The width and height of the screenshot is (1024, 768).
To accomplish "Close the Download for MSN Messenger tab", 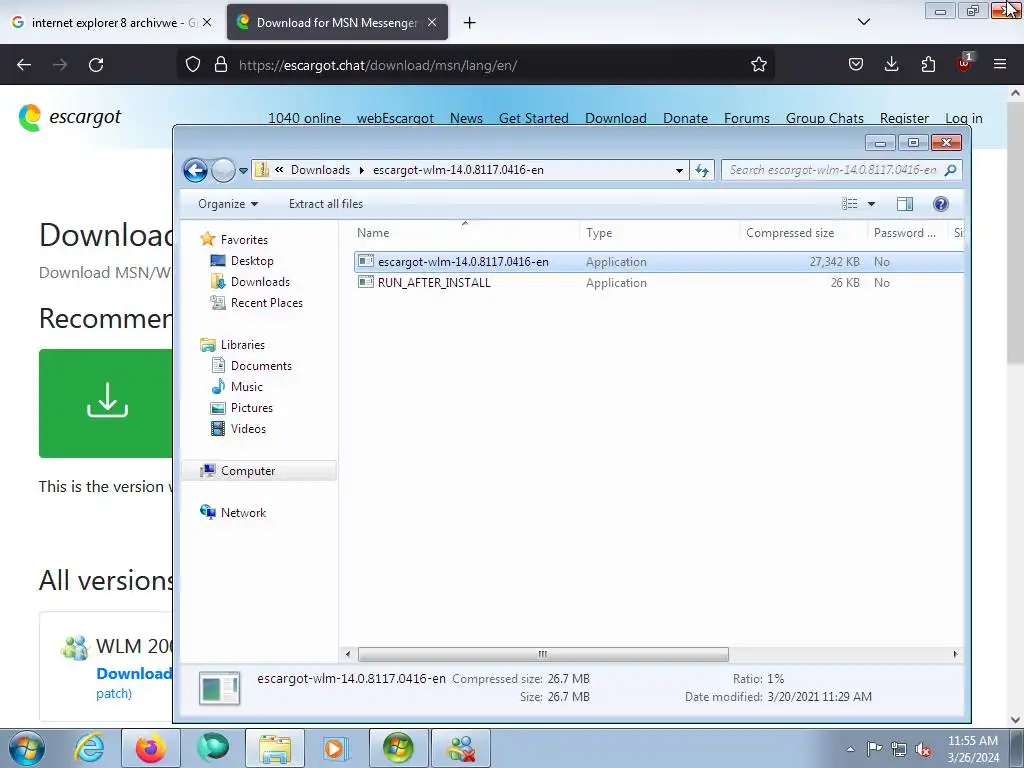I will coord(432,22).
